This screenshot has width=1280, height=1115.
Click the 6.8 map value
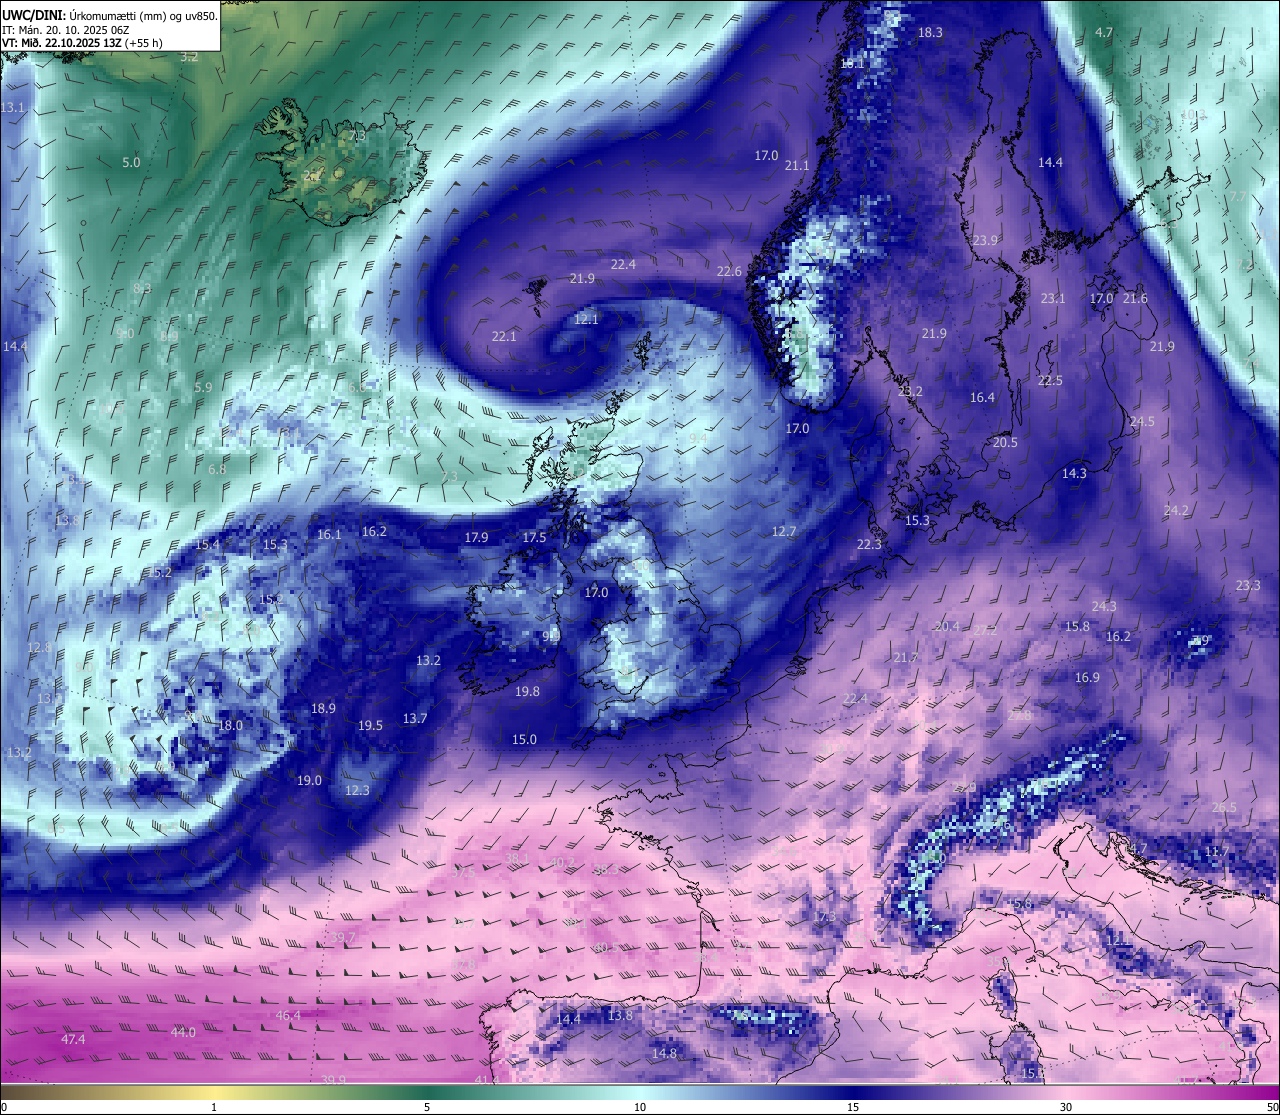[x=217, y=470]
